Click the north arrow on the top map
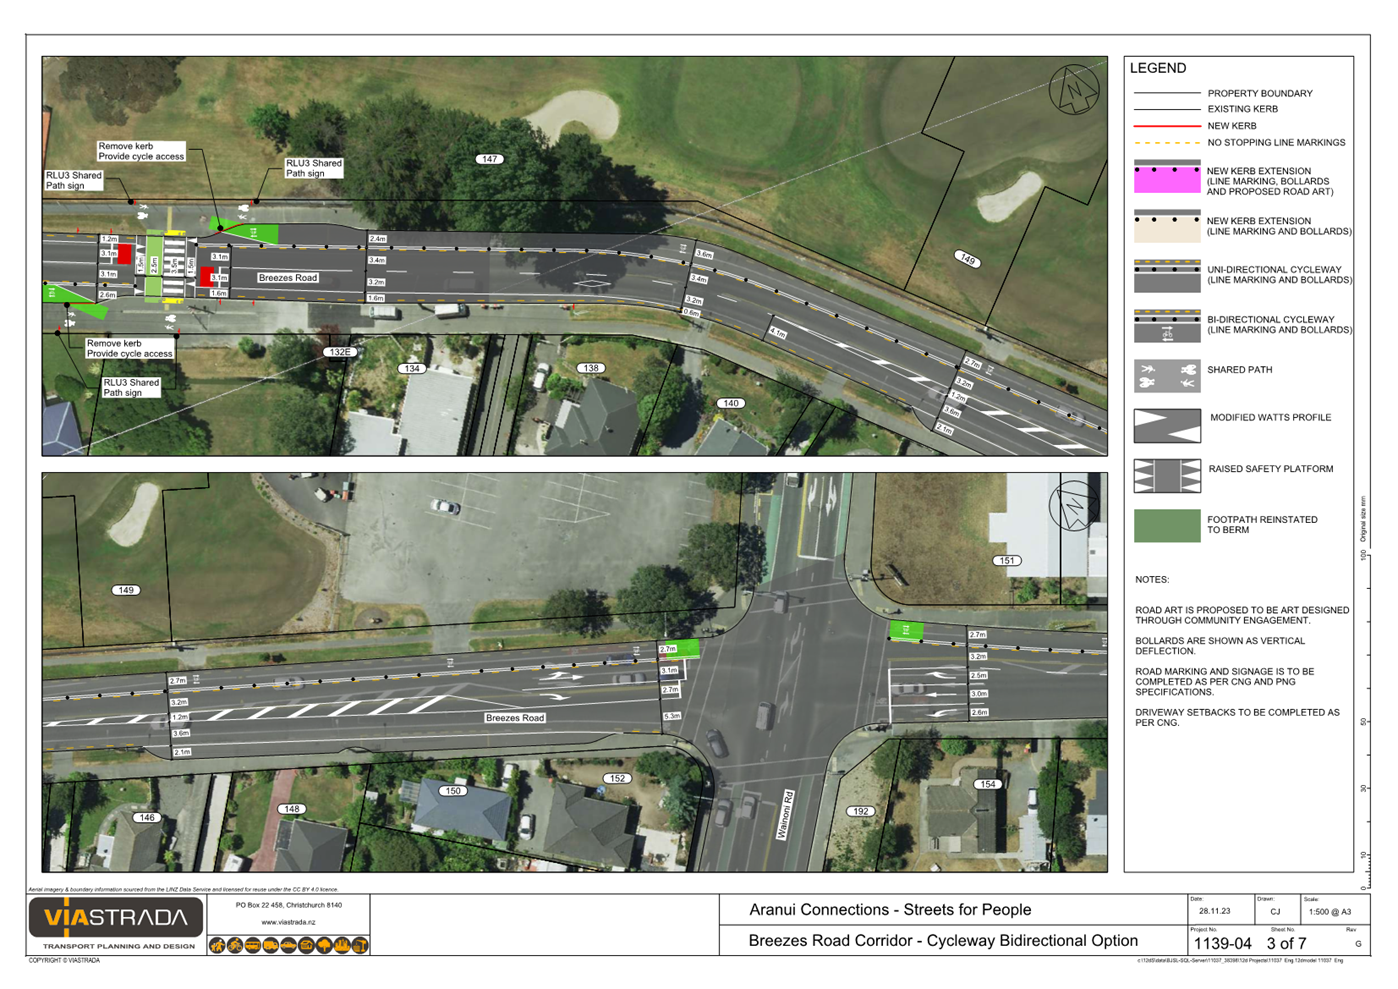 [1074, 90]
